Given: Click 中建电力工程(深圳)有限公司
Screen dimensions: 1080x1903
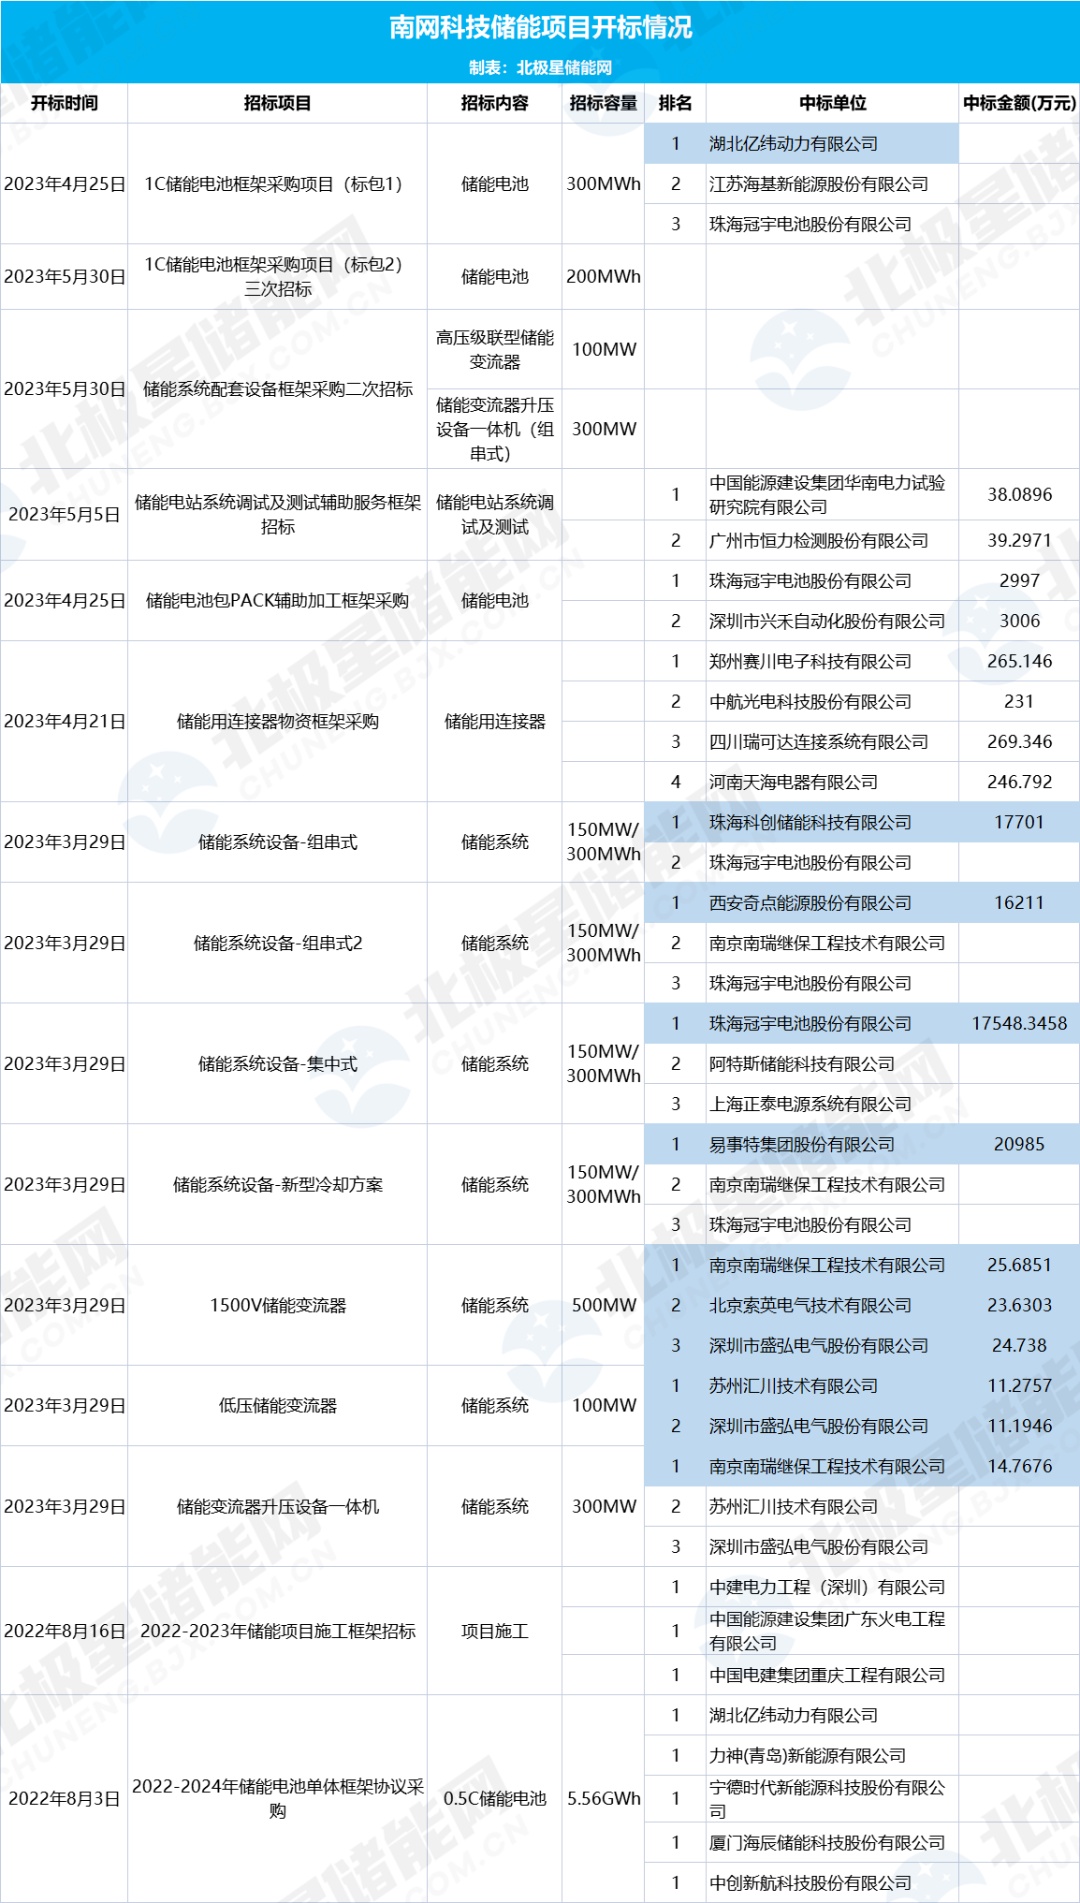Looking at the screenshot, I should (x=826, y=1587).
